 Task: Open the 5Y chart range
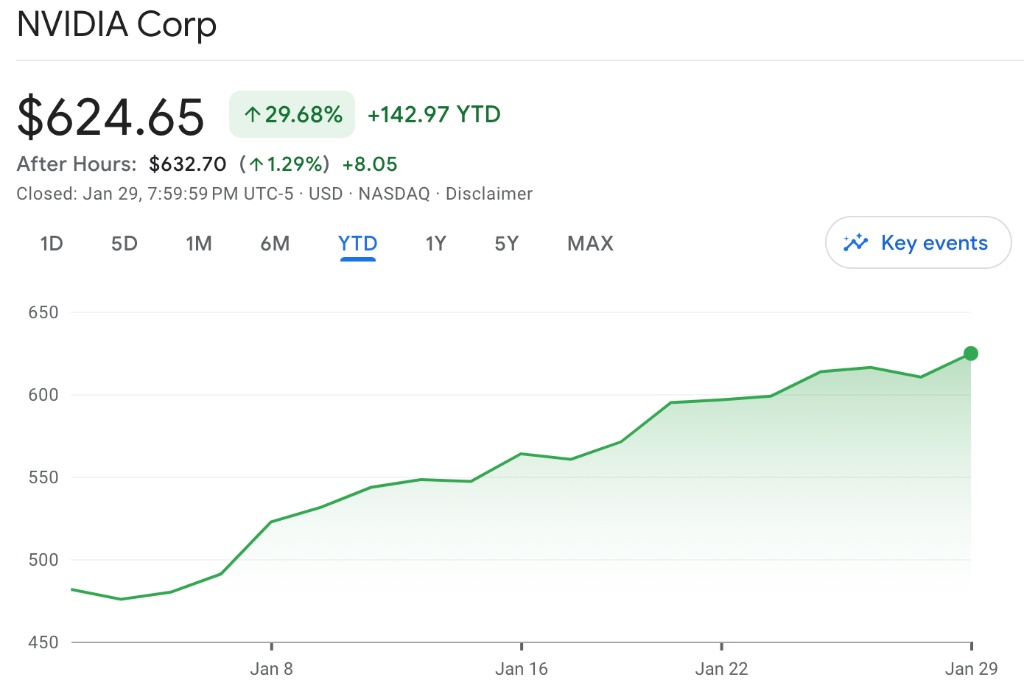pyautogui.click(x=507, y=243)
